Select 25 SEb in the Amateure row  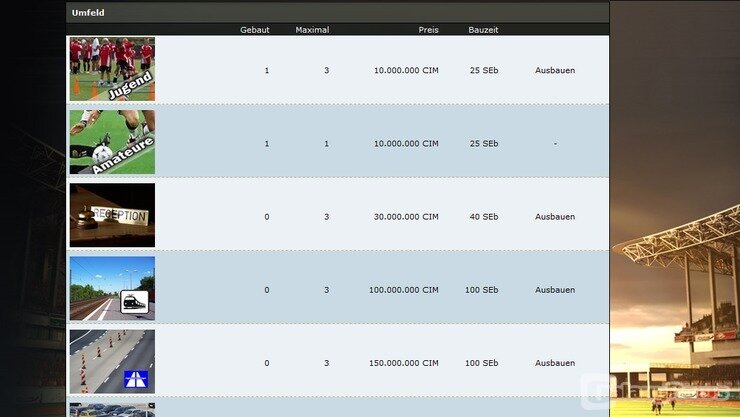(x=484, y=143)
